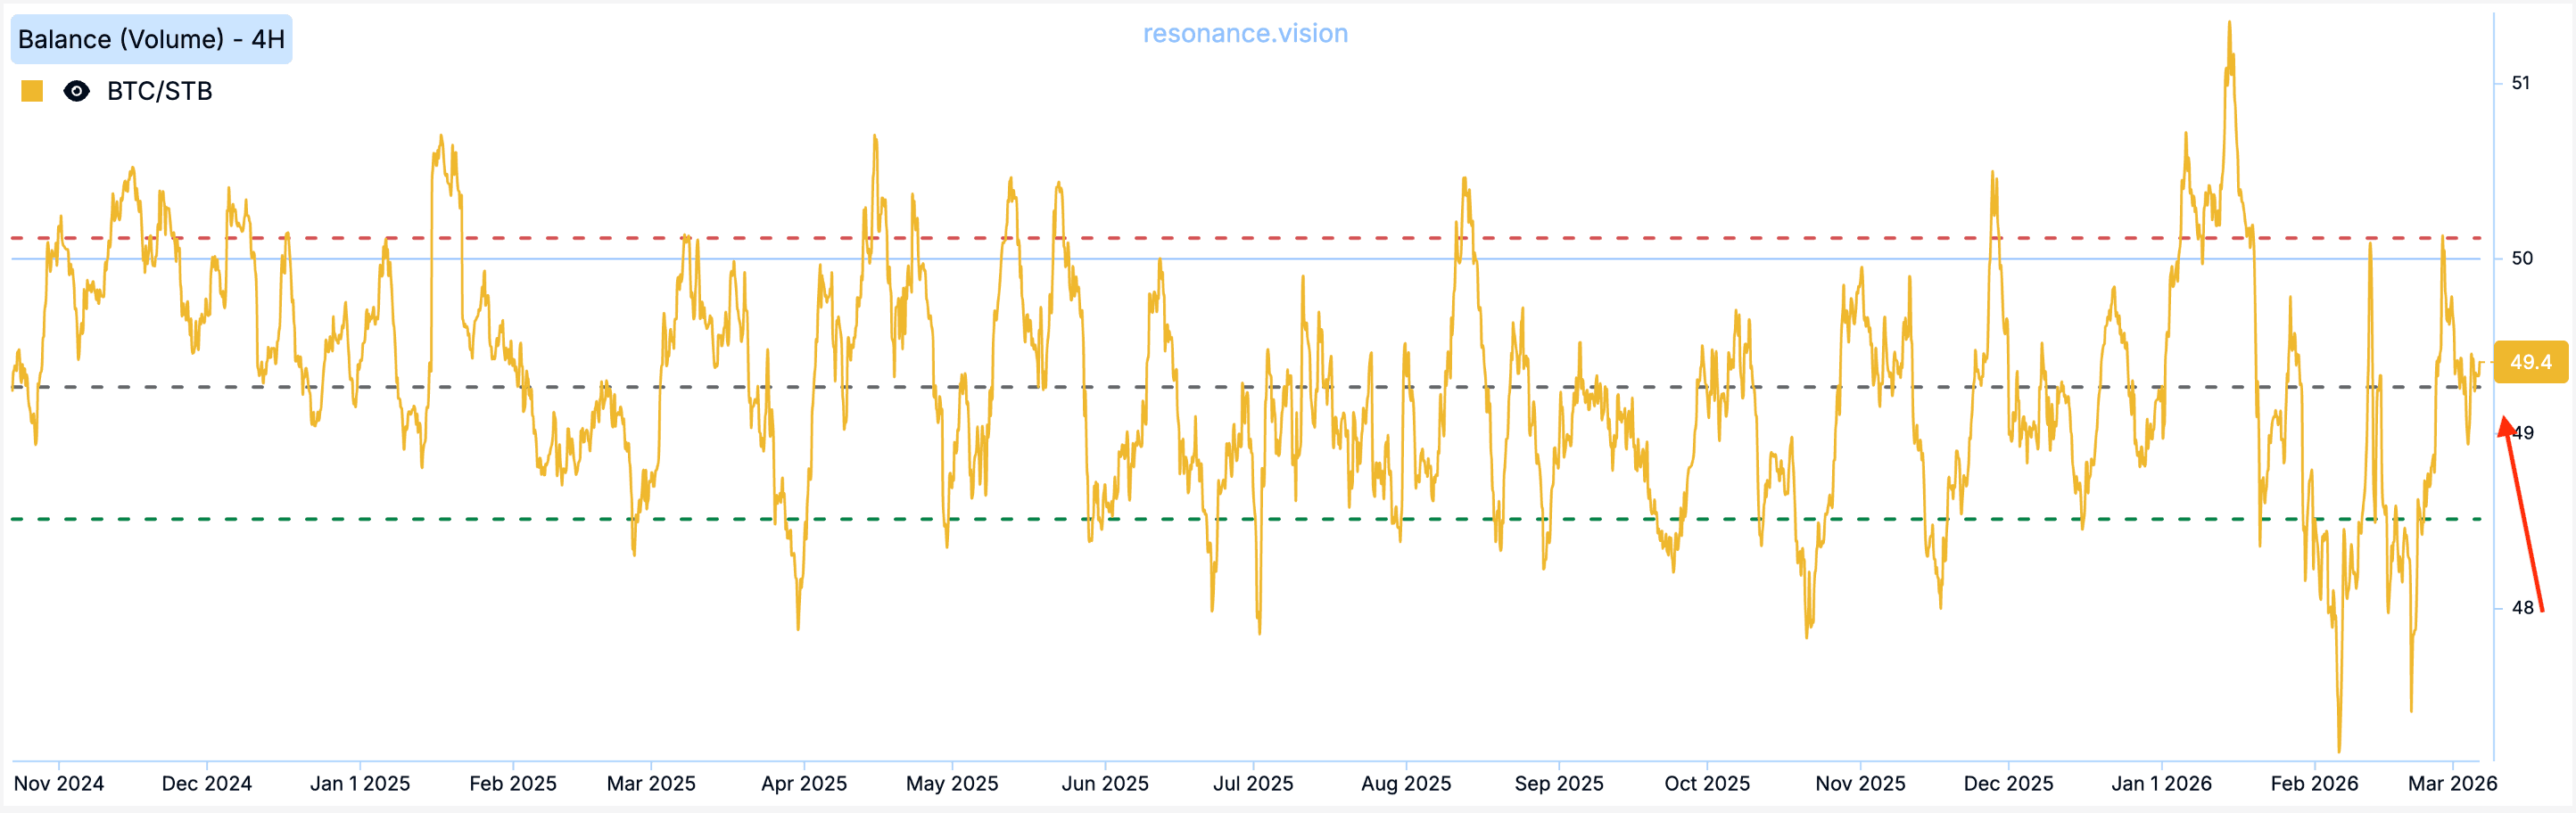Click the 49.4 current value price tag
Screen dimensions: 2576x813
coord(2530,362)
